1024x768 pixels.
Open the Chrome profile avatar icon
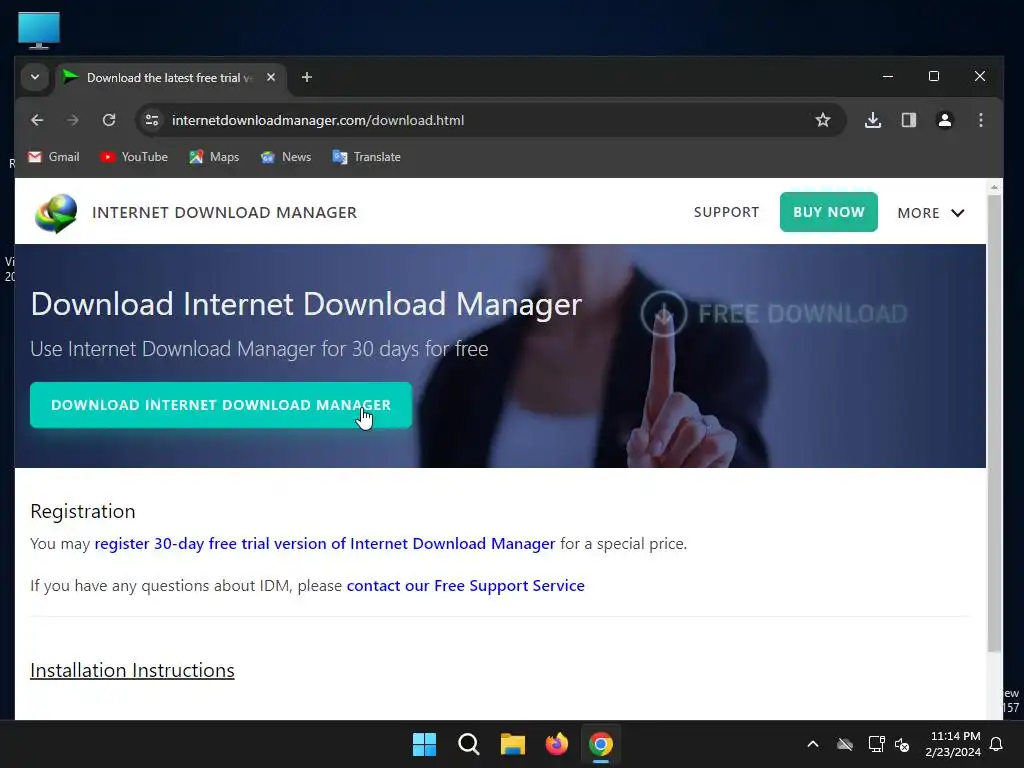coord(944,120)
